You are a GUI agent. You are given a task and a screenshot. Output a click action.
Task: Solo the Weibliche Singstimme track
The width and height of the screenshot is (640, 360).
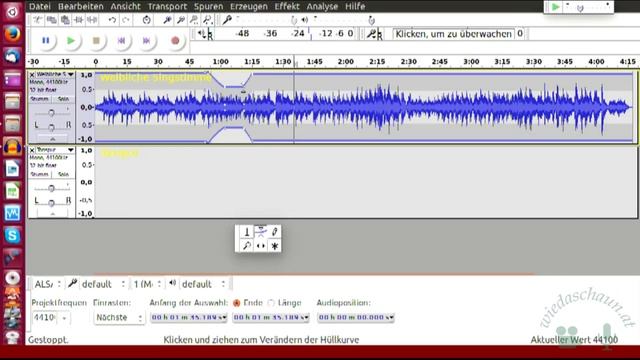(x=63, y=99)
